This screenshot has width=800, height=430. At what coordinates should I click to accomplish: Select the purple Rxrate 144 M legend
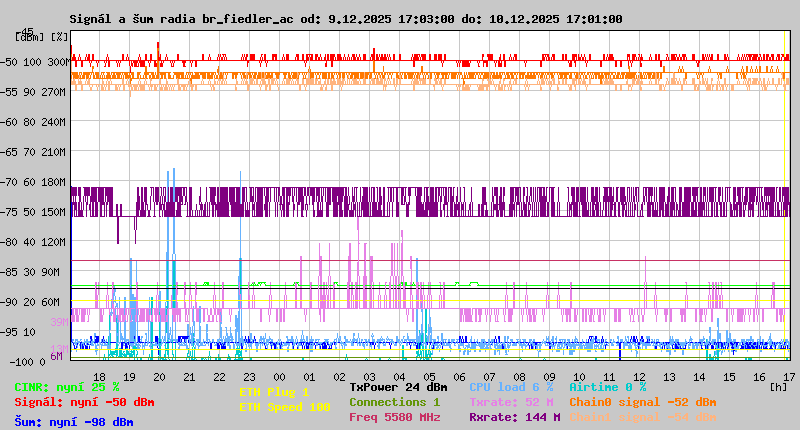(x=514, y=417)
